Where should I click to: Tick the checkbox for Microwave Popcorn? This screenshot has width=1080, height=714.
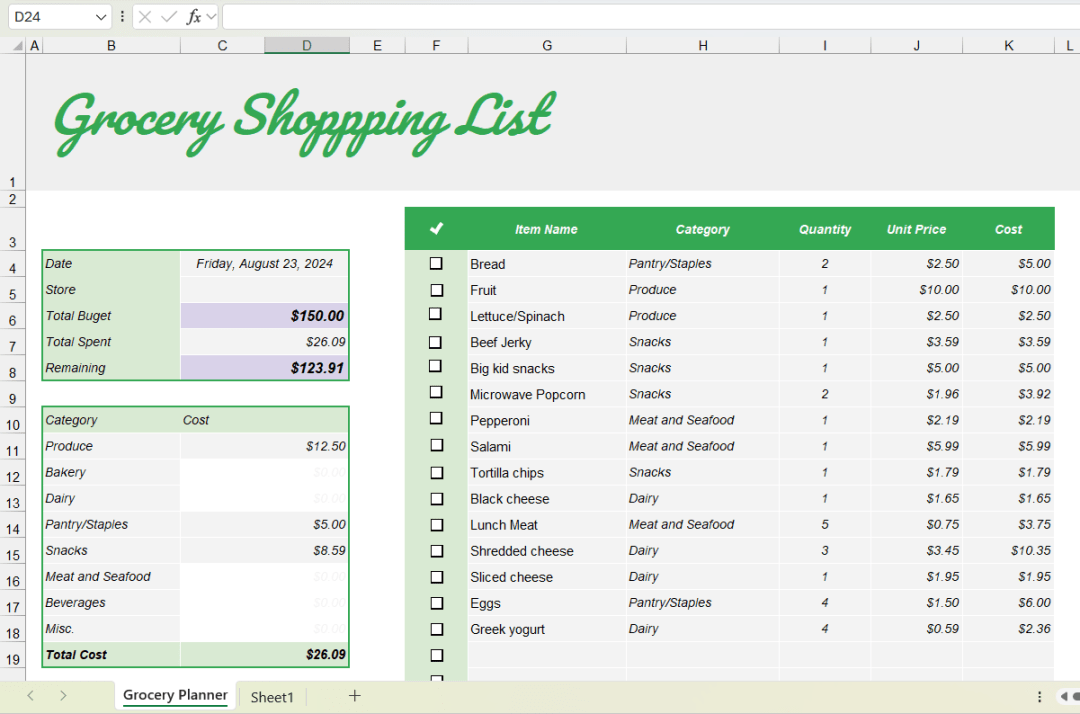tap(436, 392)
